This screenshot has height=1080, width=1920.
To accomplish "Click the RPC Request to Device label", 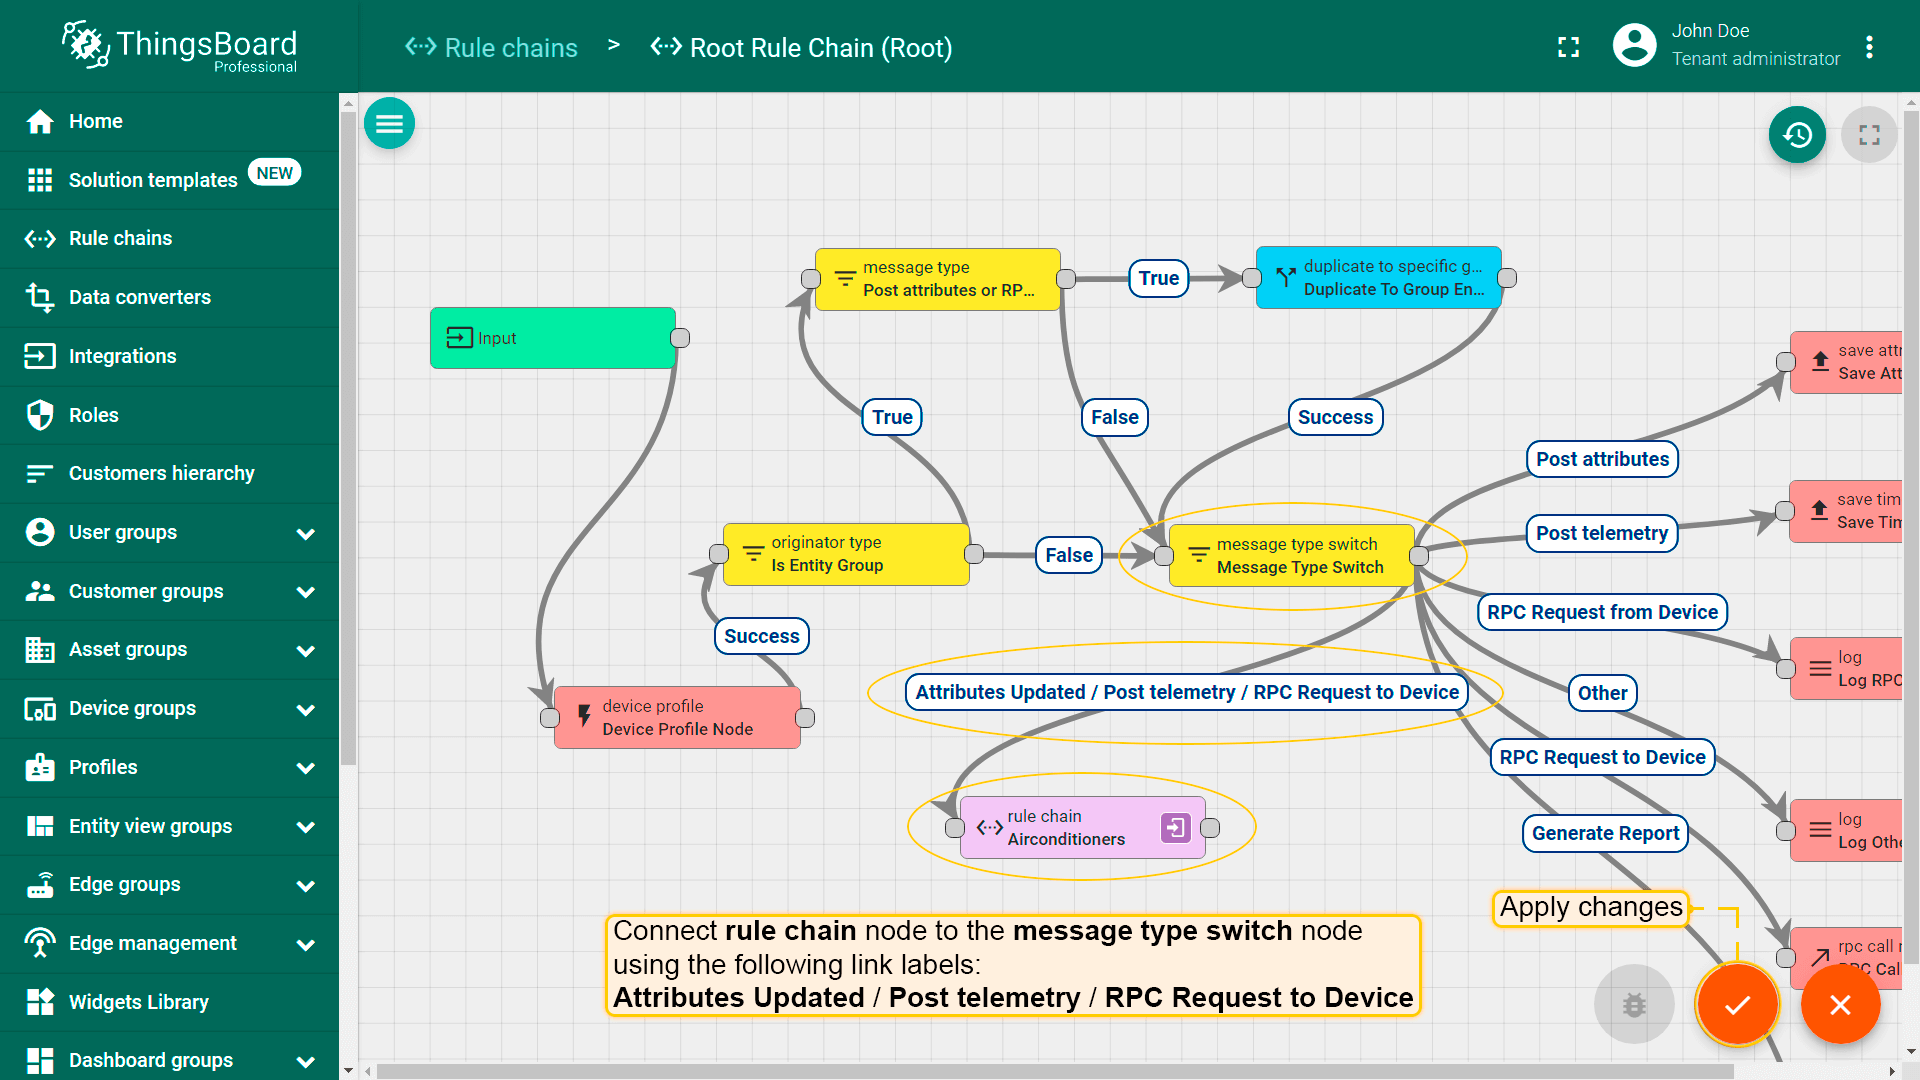I will click(x=1602, y=757).
